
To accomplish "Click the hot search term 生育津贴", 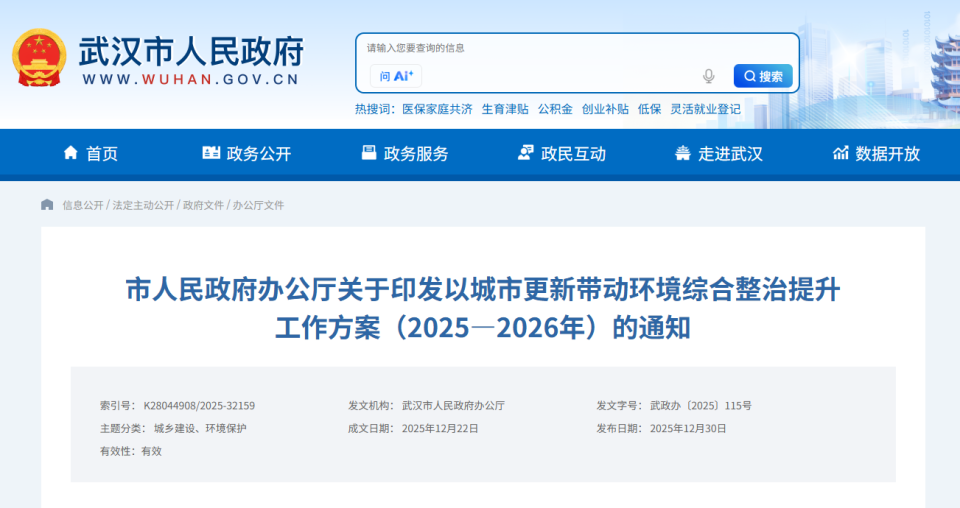I will pos(505,109).
